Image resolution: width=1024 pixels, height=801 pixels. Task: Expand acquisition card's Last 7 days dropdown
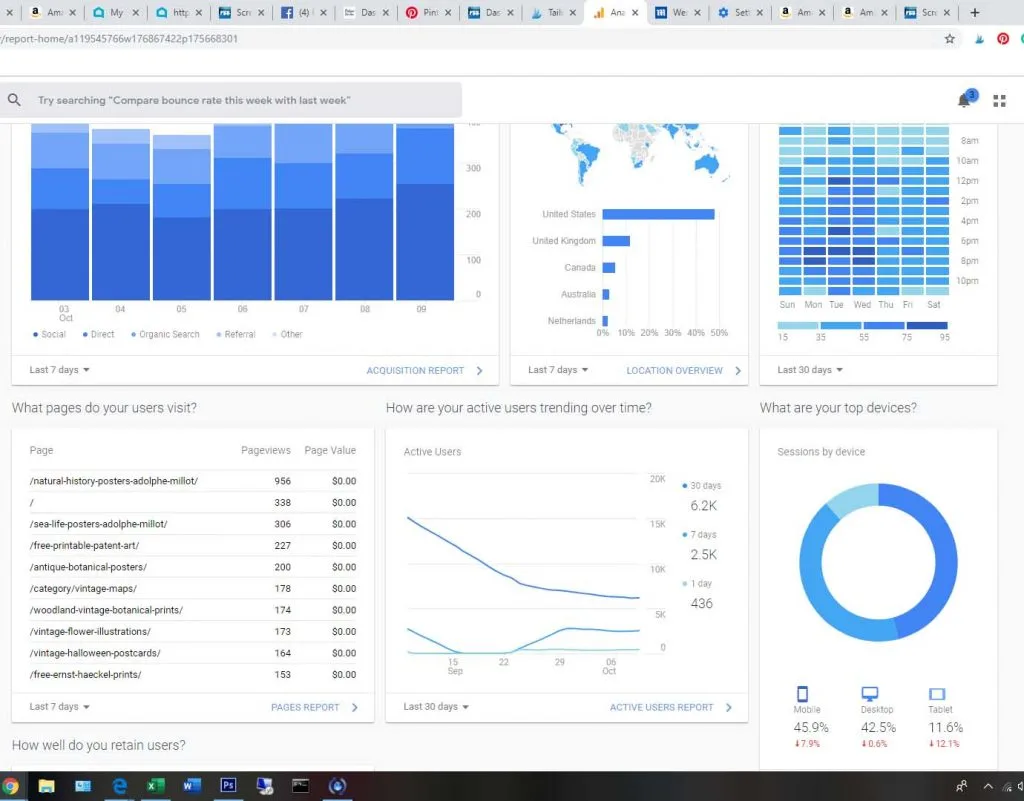tap(60, 370)
